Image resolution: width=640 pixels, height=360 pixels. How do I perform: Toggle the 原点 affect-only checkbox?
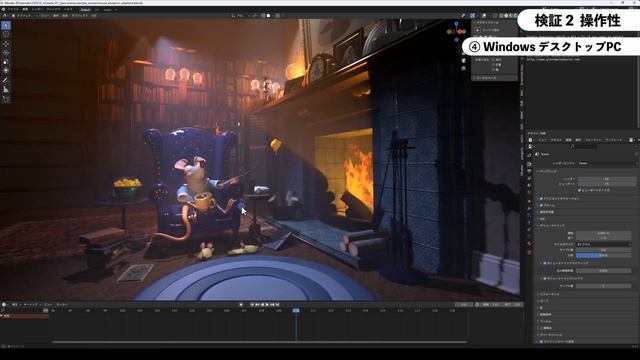tap(493, 60)
